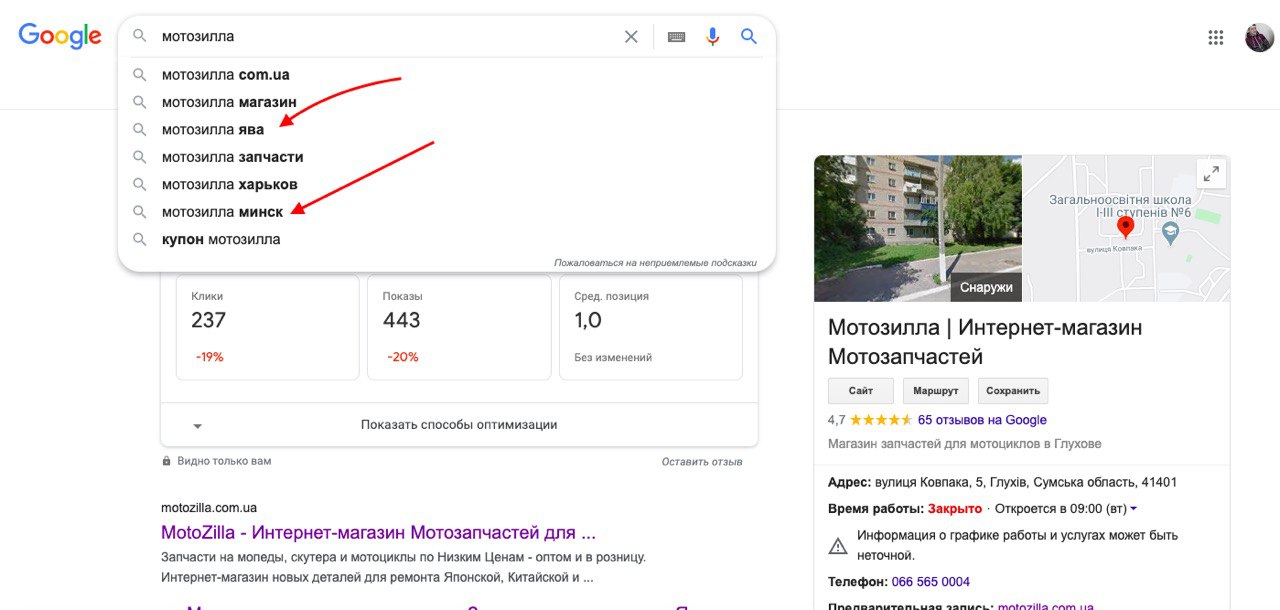Open the Google homepage logo
Image resolution: width=1280 pixels, height=610 pixels.
[x=60, y=36]
